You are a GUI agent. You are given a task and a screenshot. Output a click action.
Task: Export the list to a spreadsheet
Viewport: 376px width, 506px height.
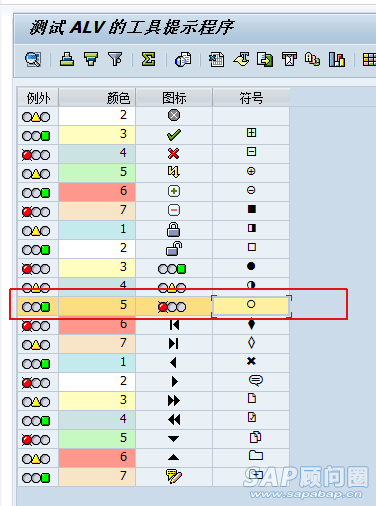[x=217, y=60]
